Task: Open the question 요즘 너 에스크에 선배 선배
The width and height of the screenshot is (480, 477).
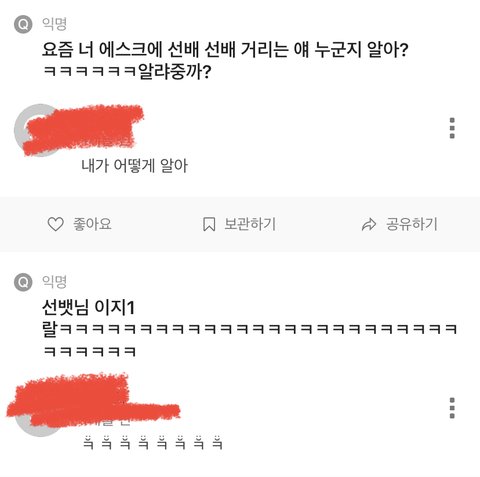Action: [x=225, y=50]
